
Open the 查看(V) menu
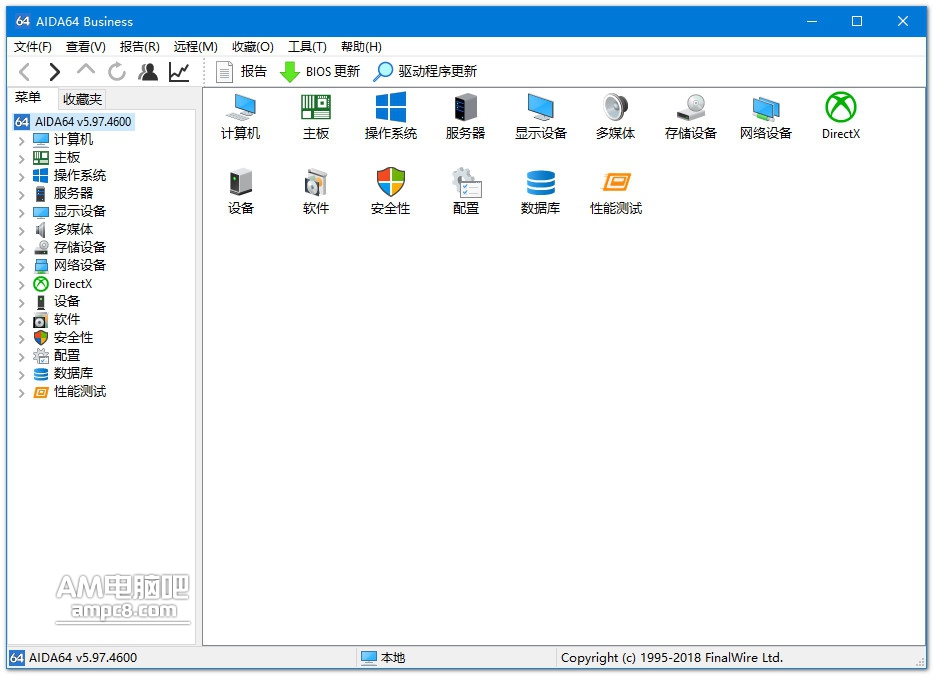[86, 46]
